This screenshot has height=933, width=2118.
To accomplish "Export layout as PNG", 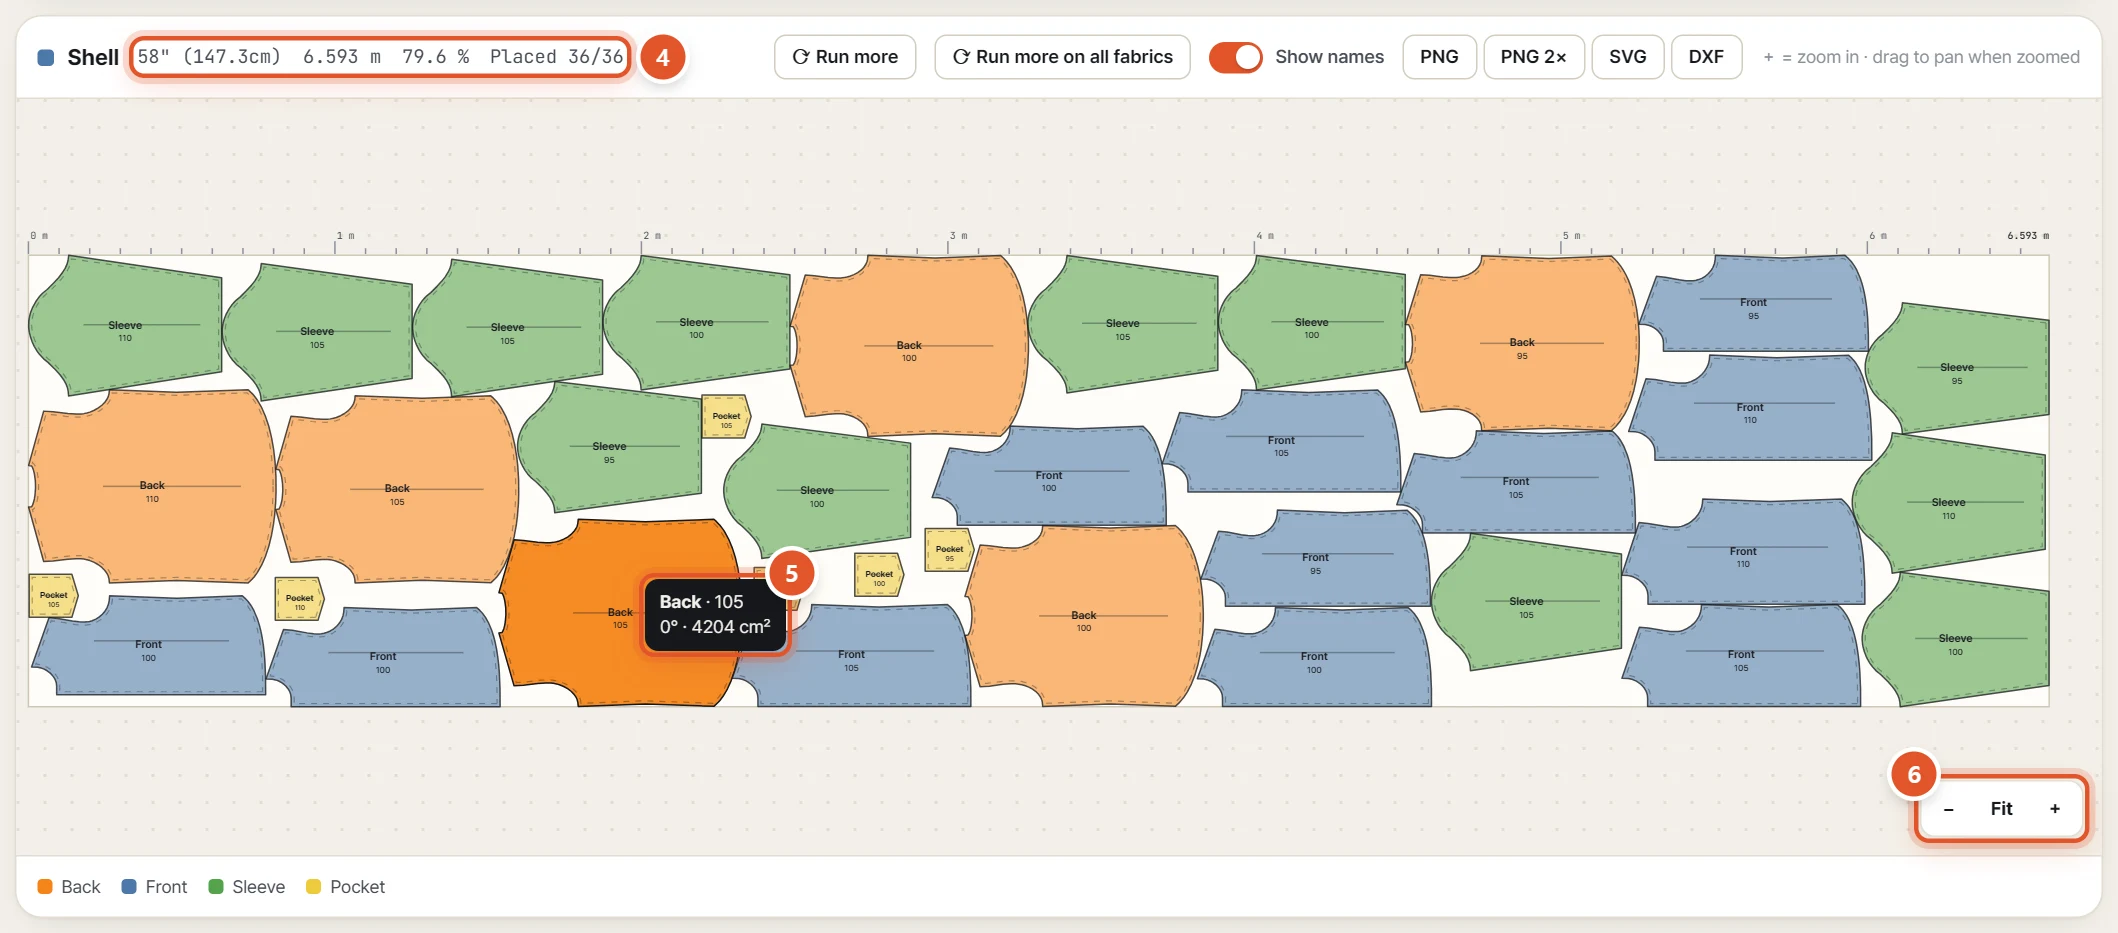I will [x=1439, y=57].
